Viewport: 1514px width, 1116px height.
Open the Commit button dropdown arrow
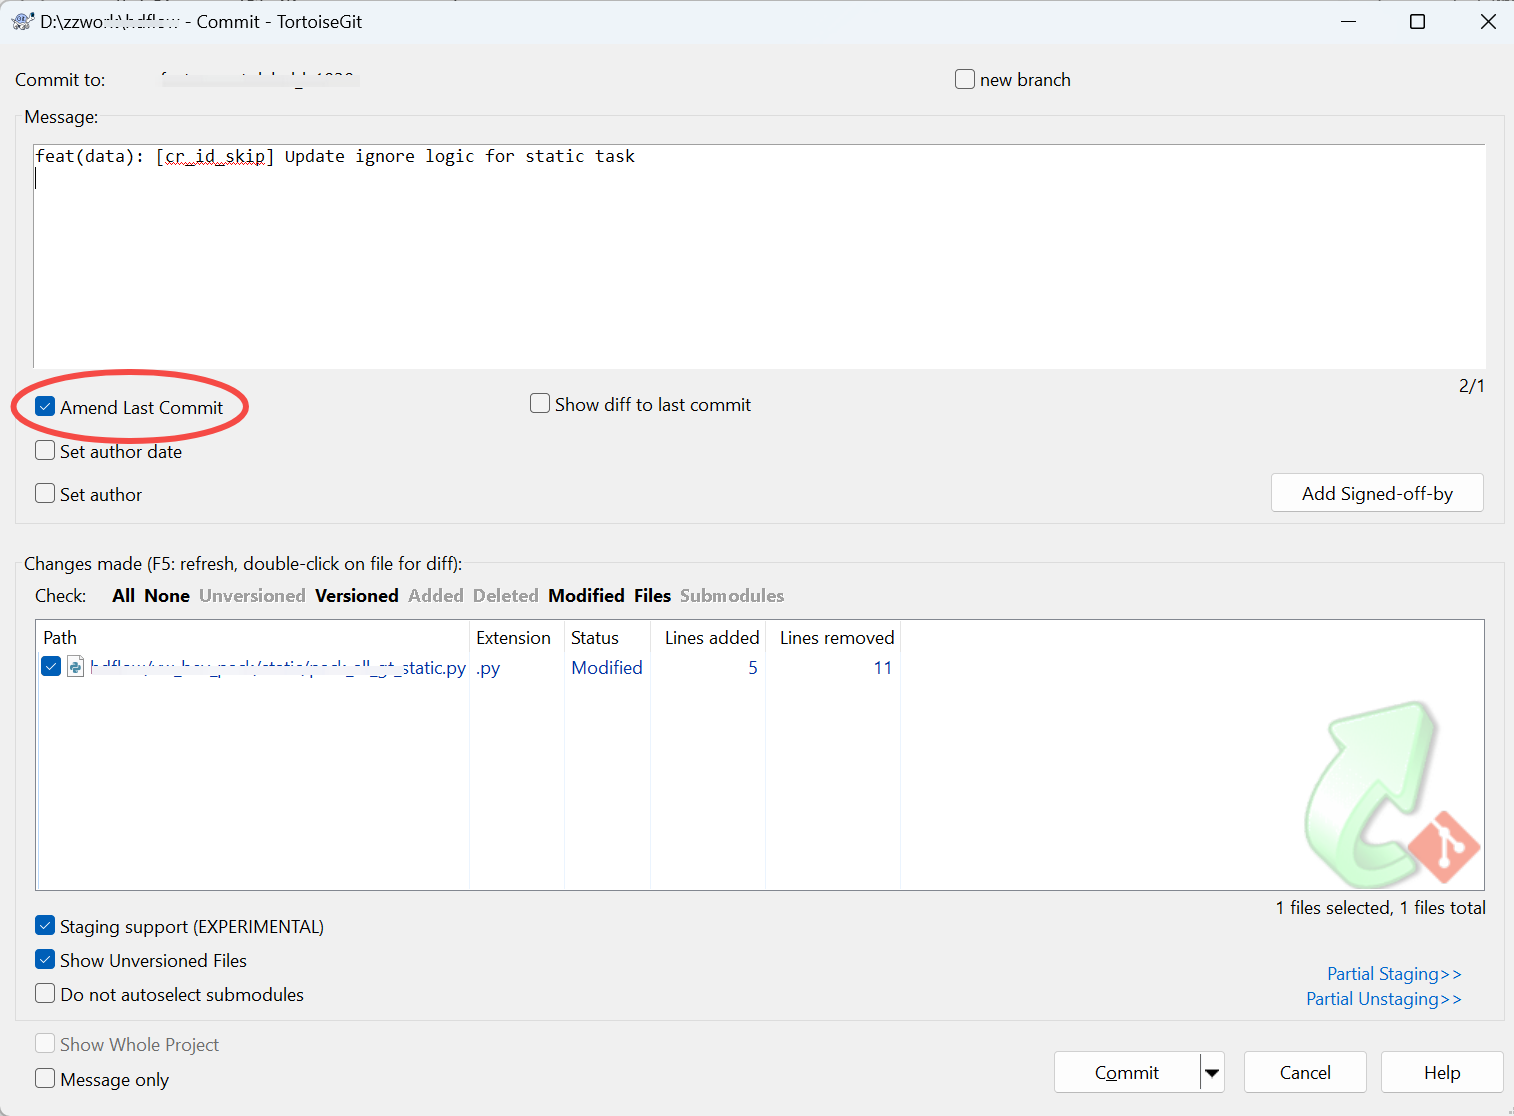coord(1212,1072)
